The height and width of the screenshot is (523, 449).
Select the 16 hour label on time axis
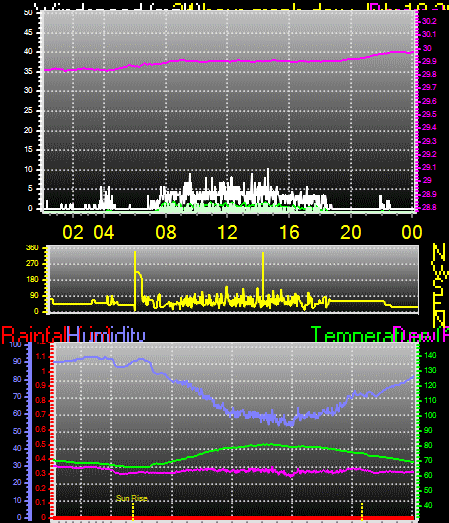[289, 232]
